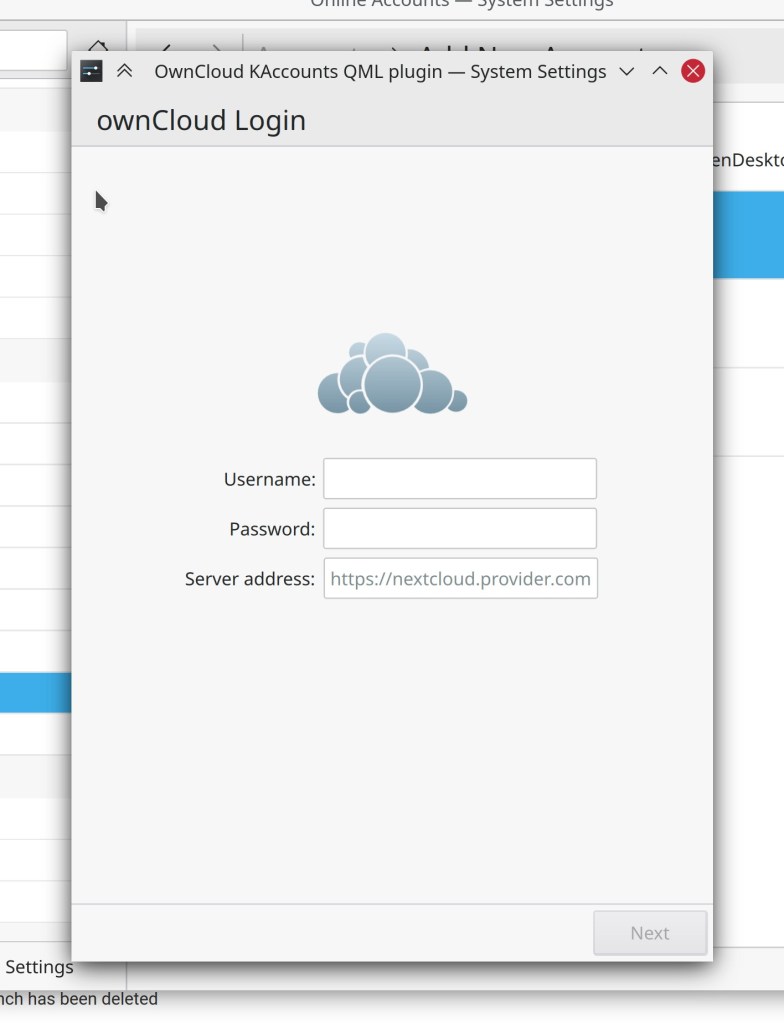Click the OpenDesktop entry behind dialog

(748, 160)
